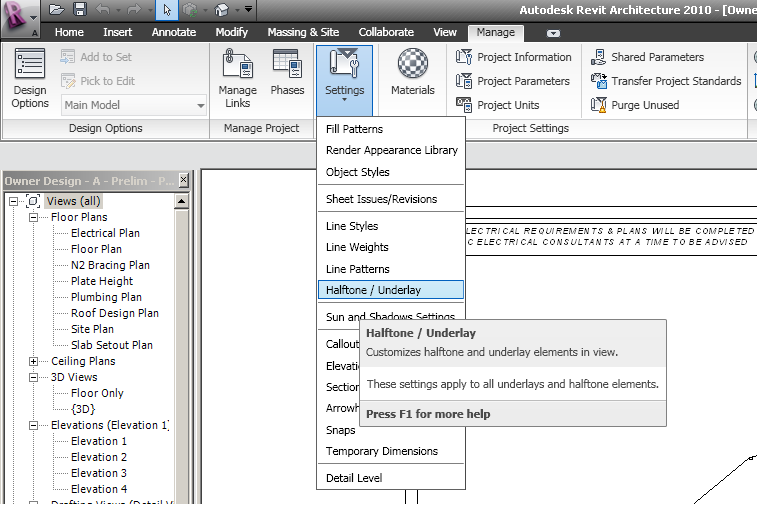Switch to the Insert ribbon tab
Screen dimensions: 757x505
[117, 32]
